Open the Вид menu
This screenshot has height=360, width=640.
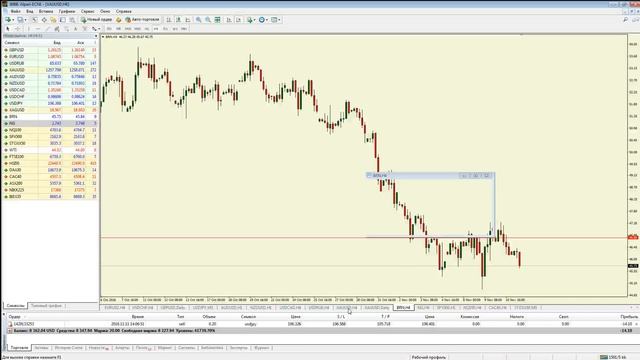30,11
